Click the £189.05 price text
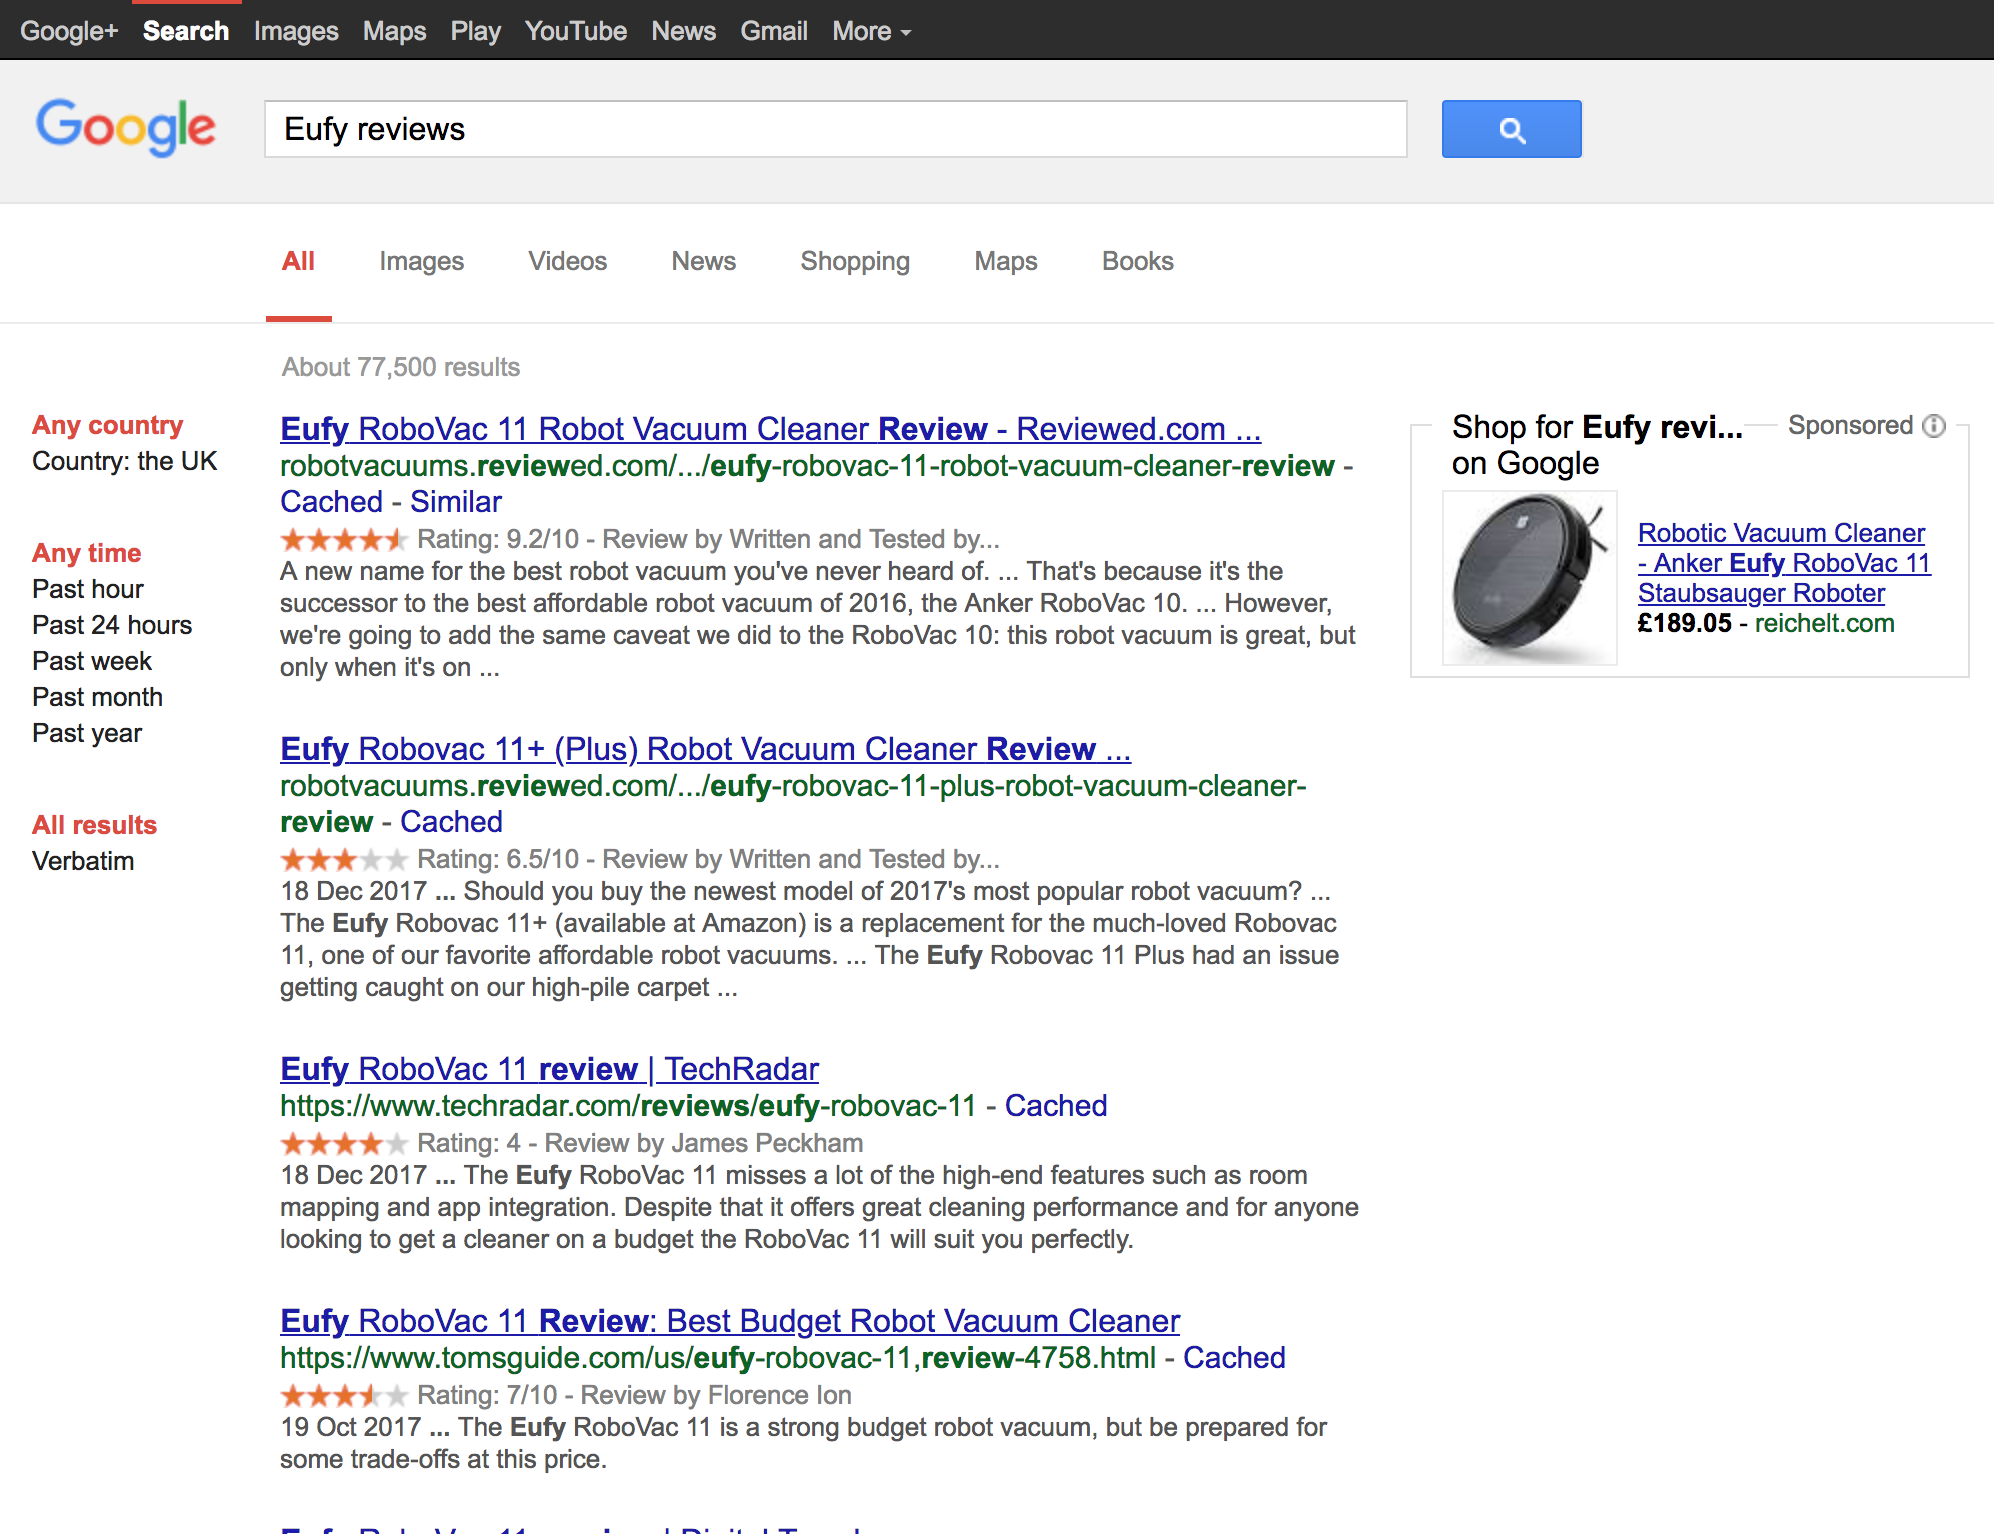This screenshot has width=1994, height=1534. [1684, 623]
